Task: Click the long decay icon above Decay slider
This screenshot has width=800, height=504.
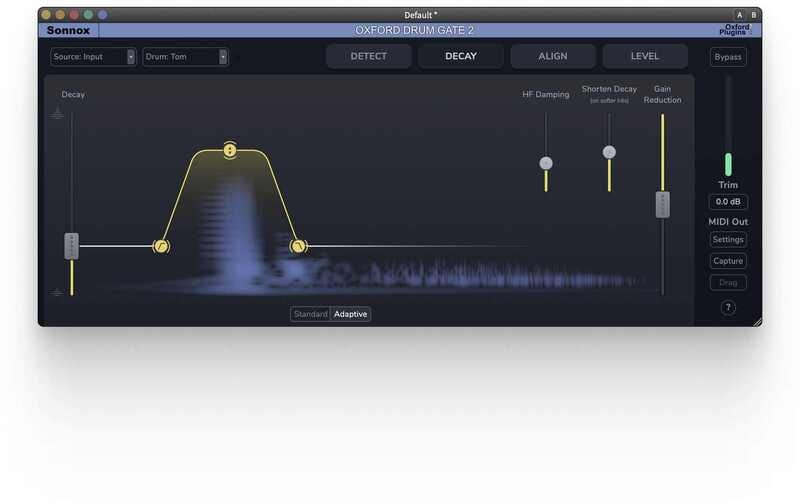Action: 58,115
